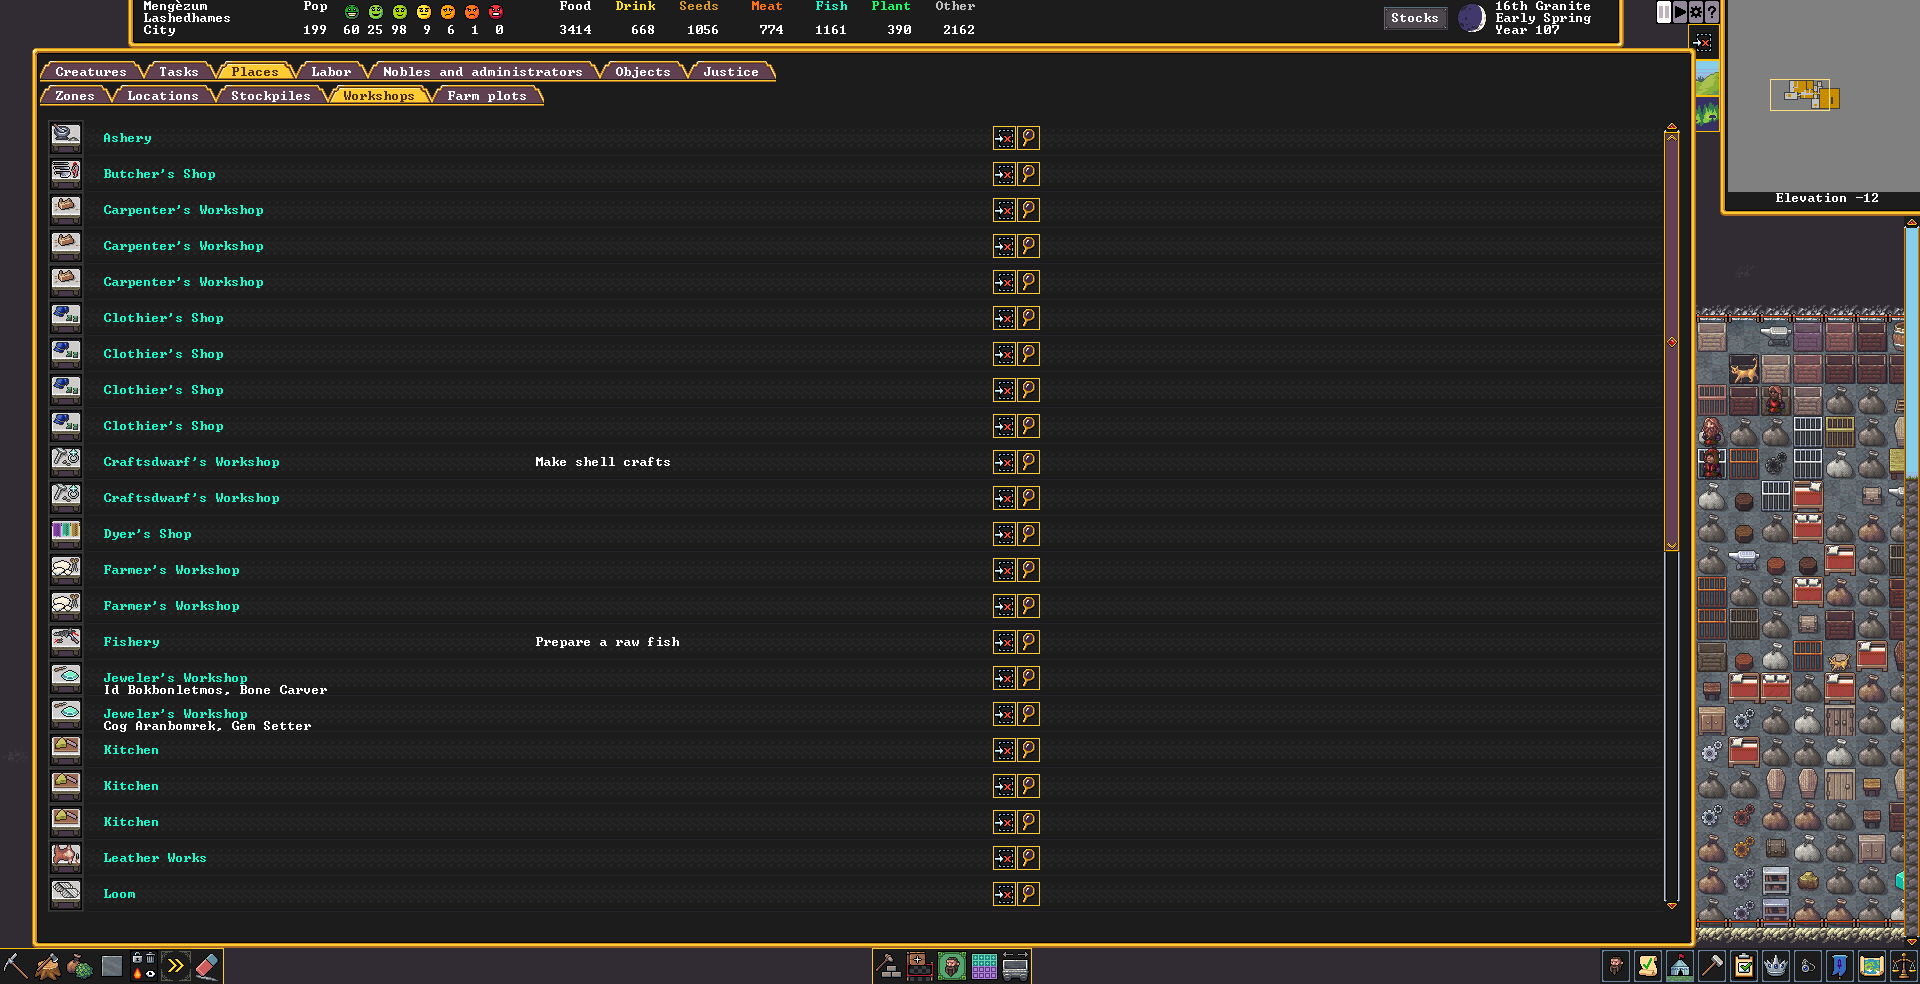Open the justice scales icon

[1903, 966]
